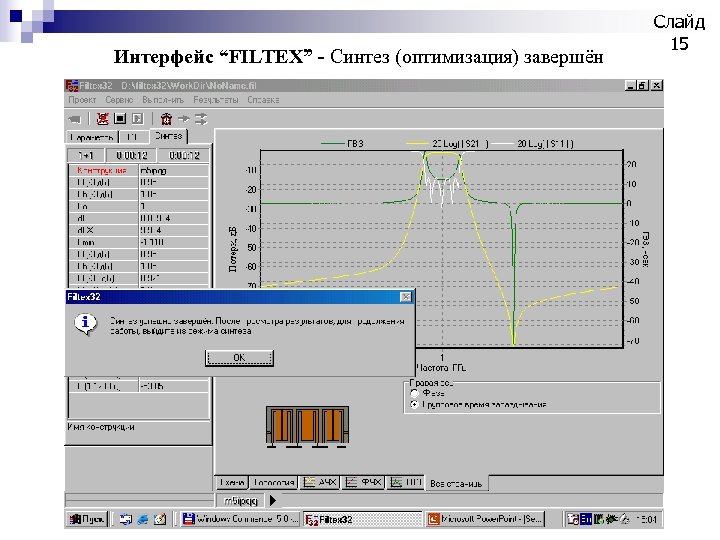Select the Фаза radio button
This screenshot has height=540, width=720.
click(x=415, y=393)
